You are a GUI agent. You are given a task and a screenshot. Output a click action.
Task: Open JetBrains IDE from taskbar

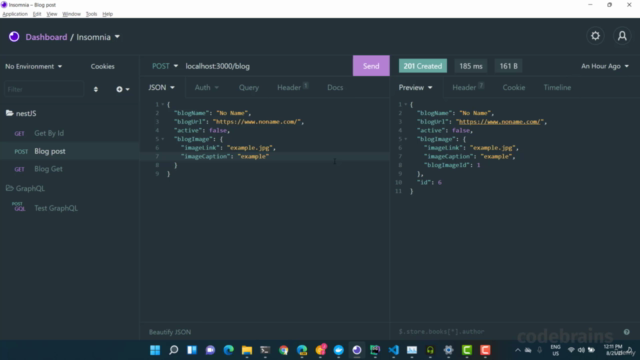click(375, 350)
